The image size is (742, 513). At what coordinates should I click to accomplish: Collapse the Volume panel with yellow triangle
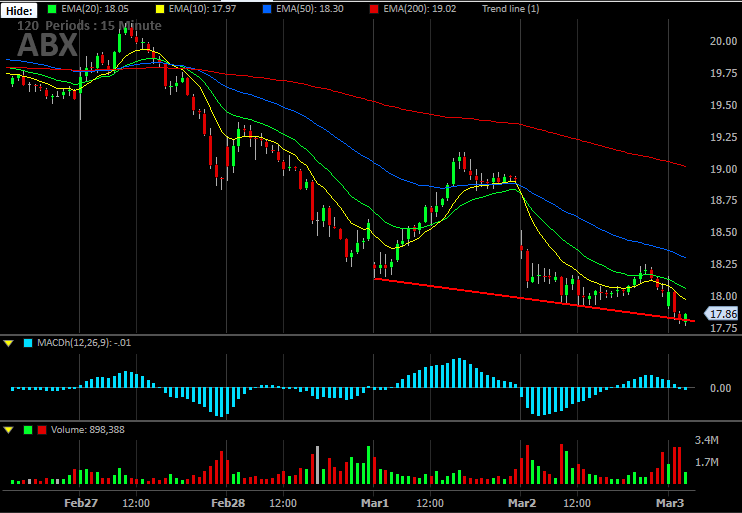9,430
